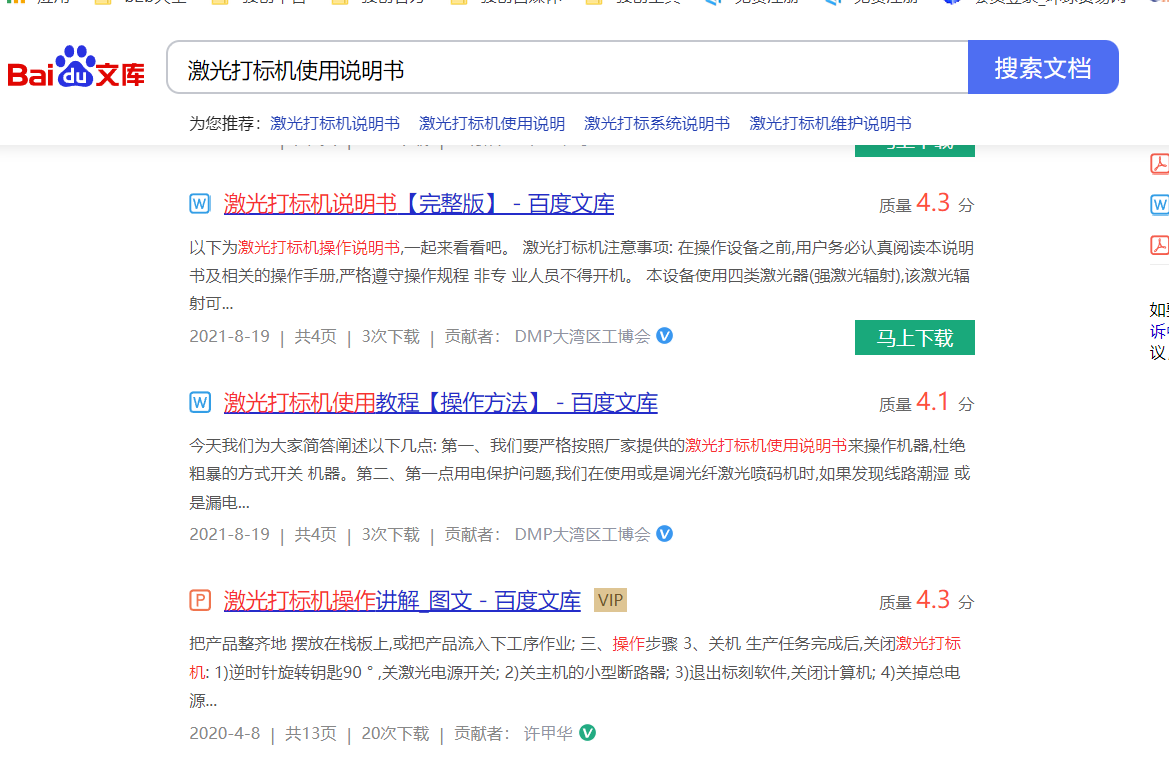
Task: Open recommended search 激光打标机使用说明
Action: pyautogui.click(x=492, y=123)
